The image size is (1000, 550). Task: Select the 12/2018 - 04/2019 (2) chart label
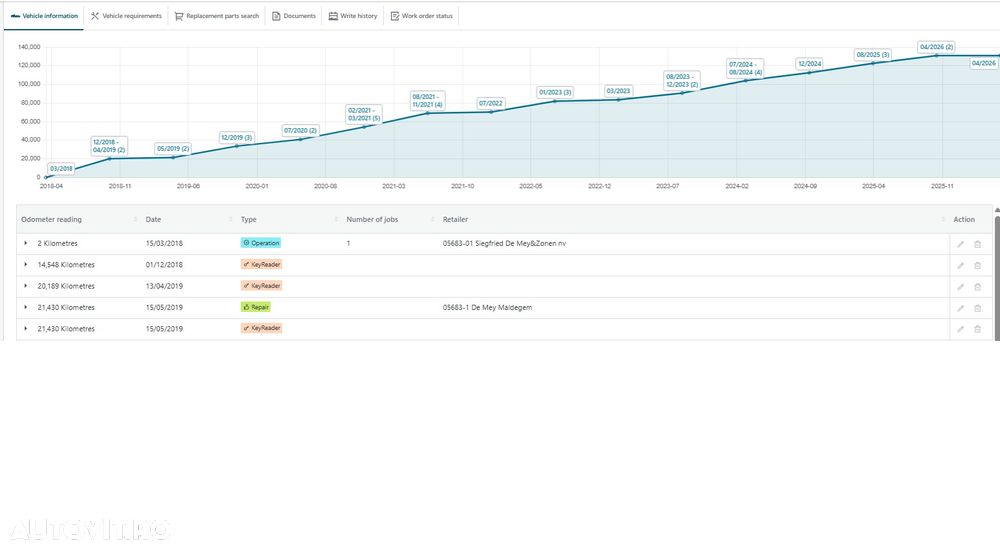click(x=109, y=146)
